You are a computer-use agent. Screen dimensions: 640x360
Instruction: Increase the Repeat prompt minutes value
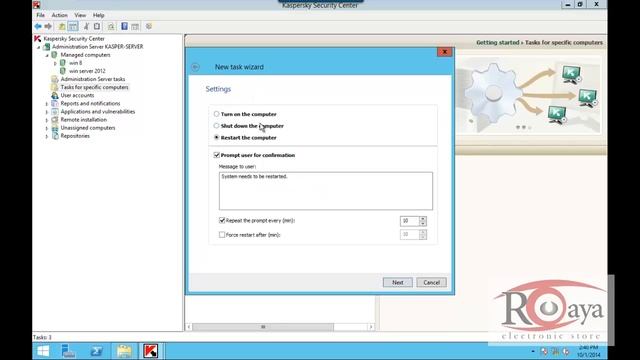(x=423, y=218)
